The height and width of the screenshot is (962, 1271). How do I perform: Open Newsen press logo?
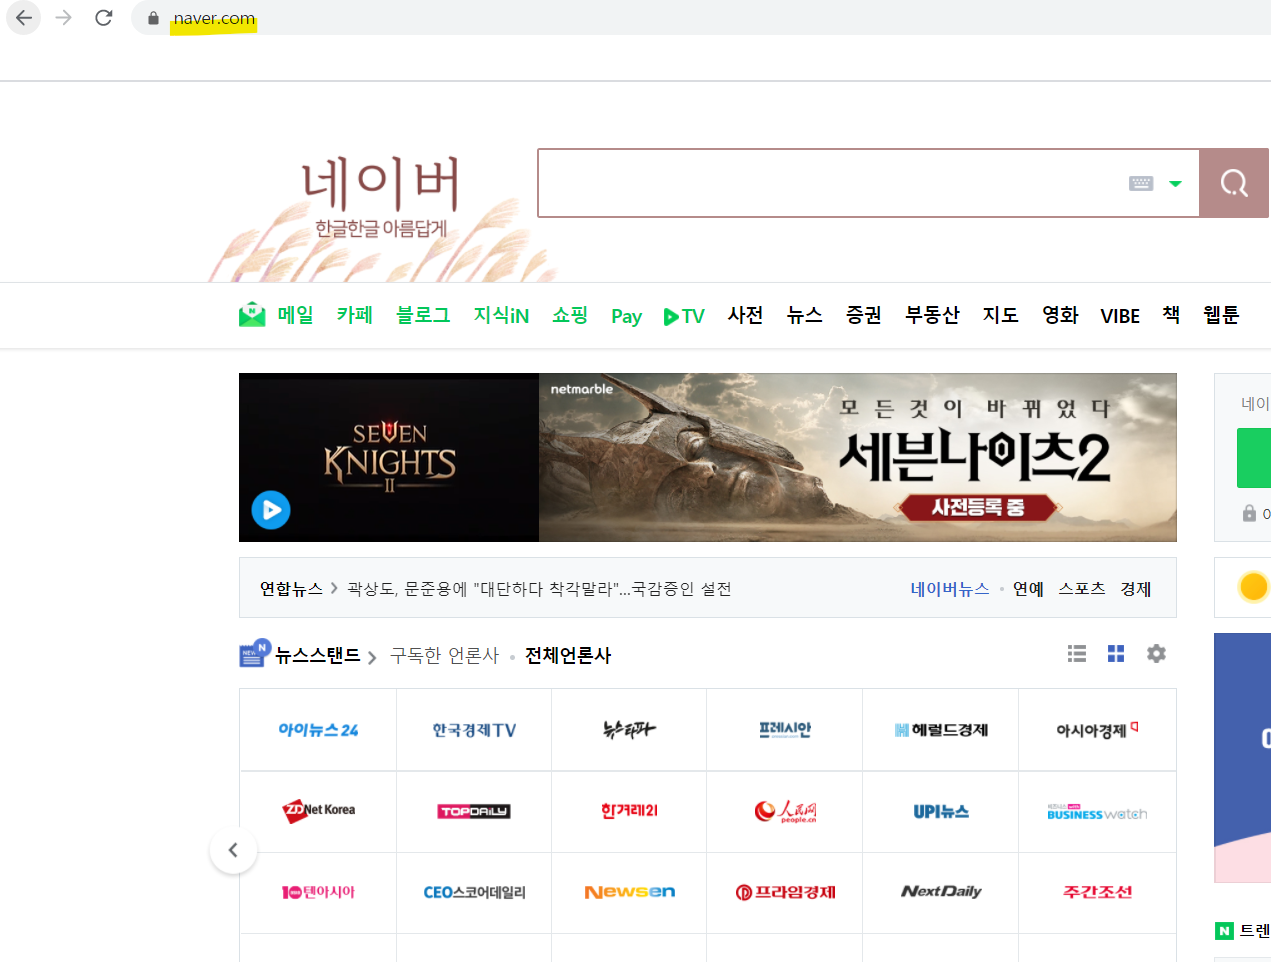[x=629, y=892]
